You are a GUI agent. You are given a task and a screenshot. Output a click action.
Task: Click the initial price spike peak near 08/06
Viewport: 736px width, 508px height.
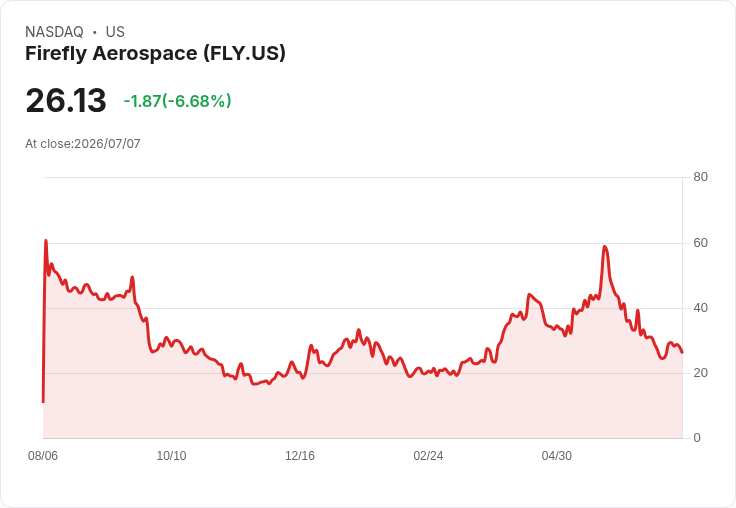(x=46, y=241)
